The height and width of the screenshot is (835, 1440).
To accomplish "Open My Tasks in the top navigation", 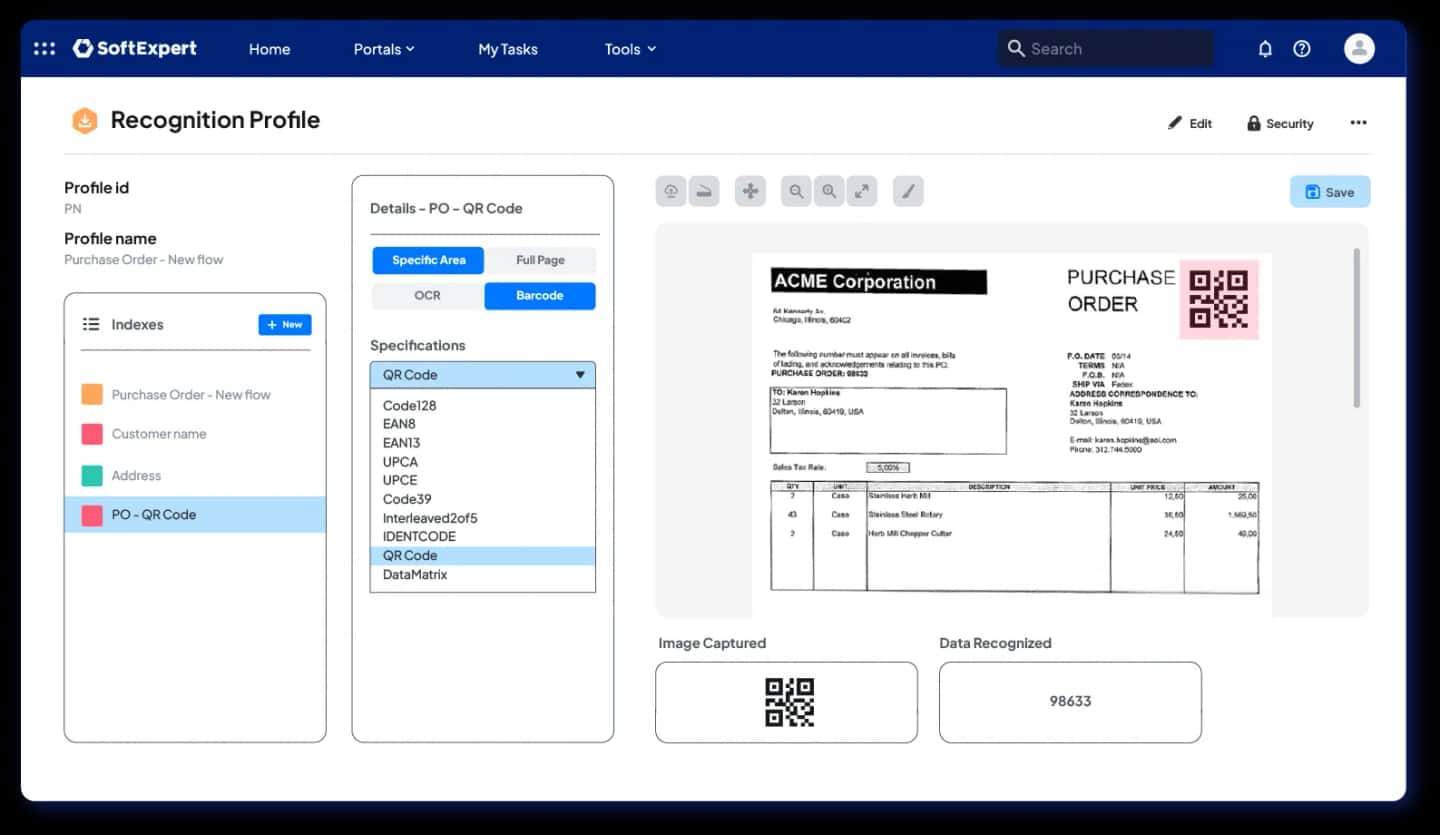I will (508, 49).
